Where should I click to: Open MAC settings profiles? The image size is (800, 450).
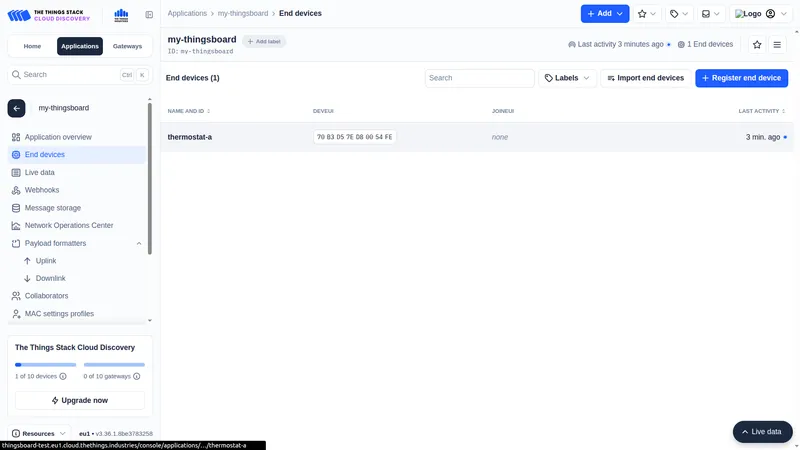pos(77,314)
